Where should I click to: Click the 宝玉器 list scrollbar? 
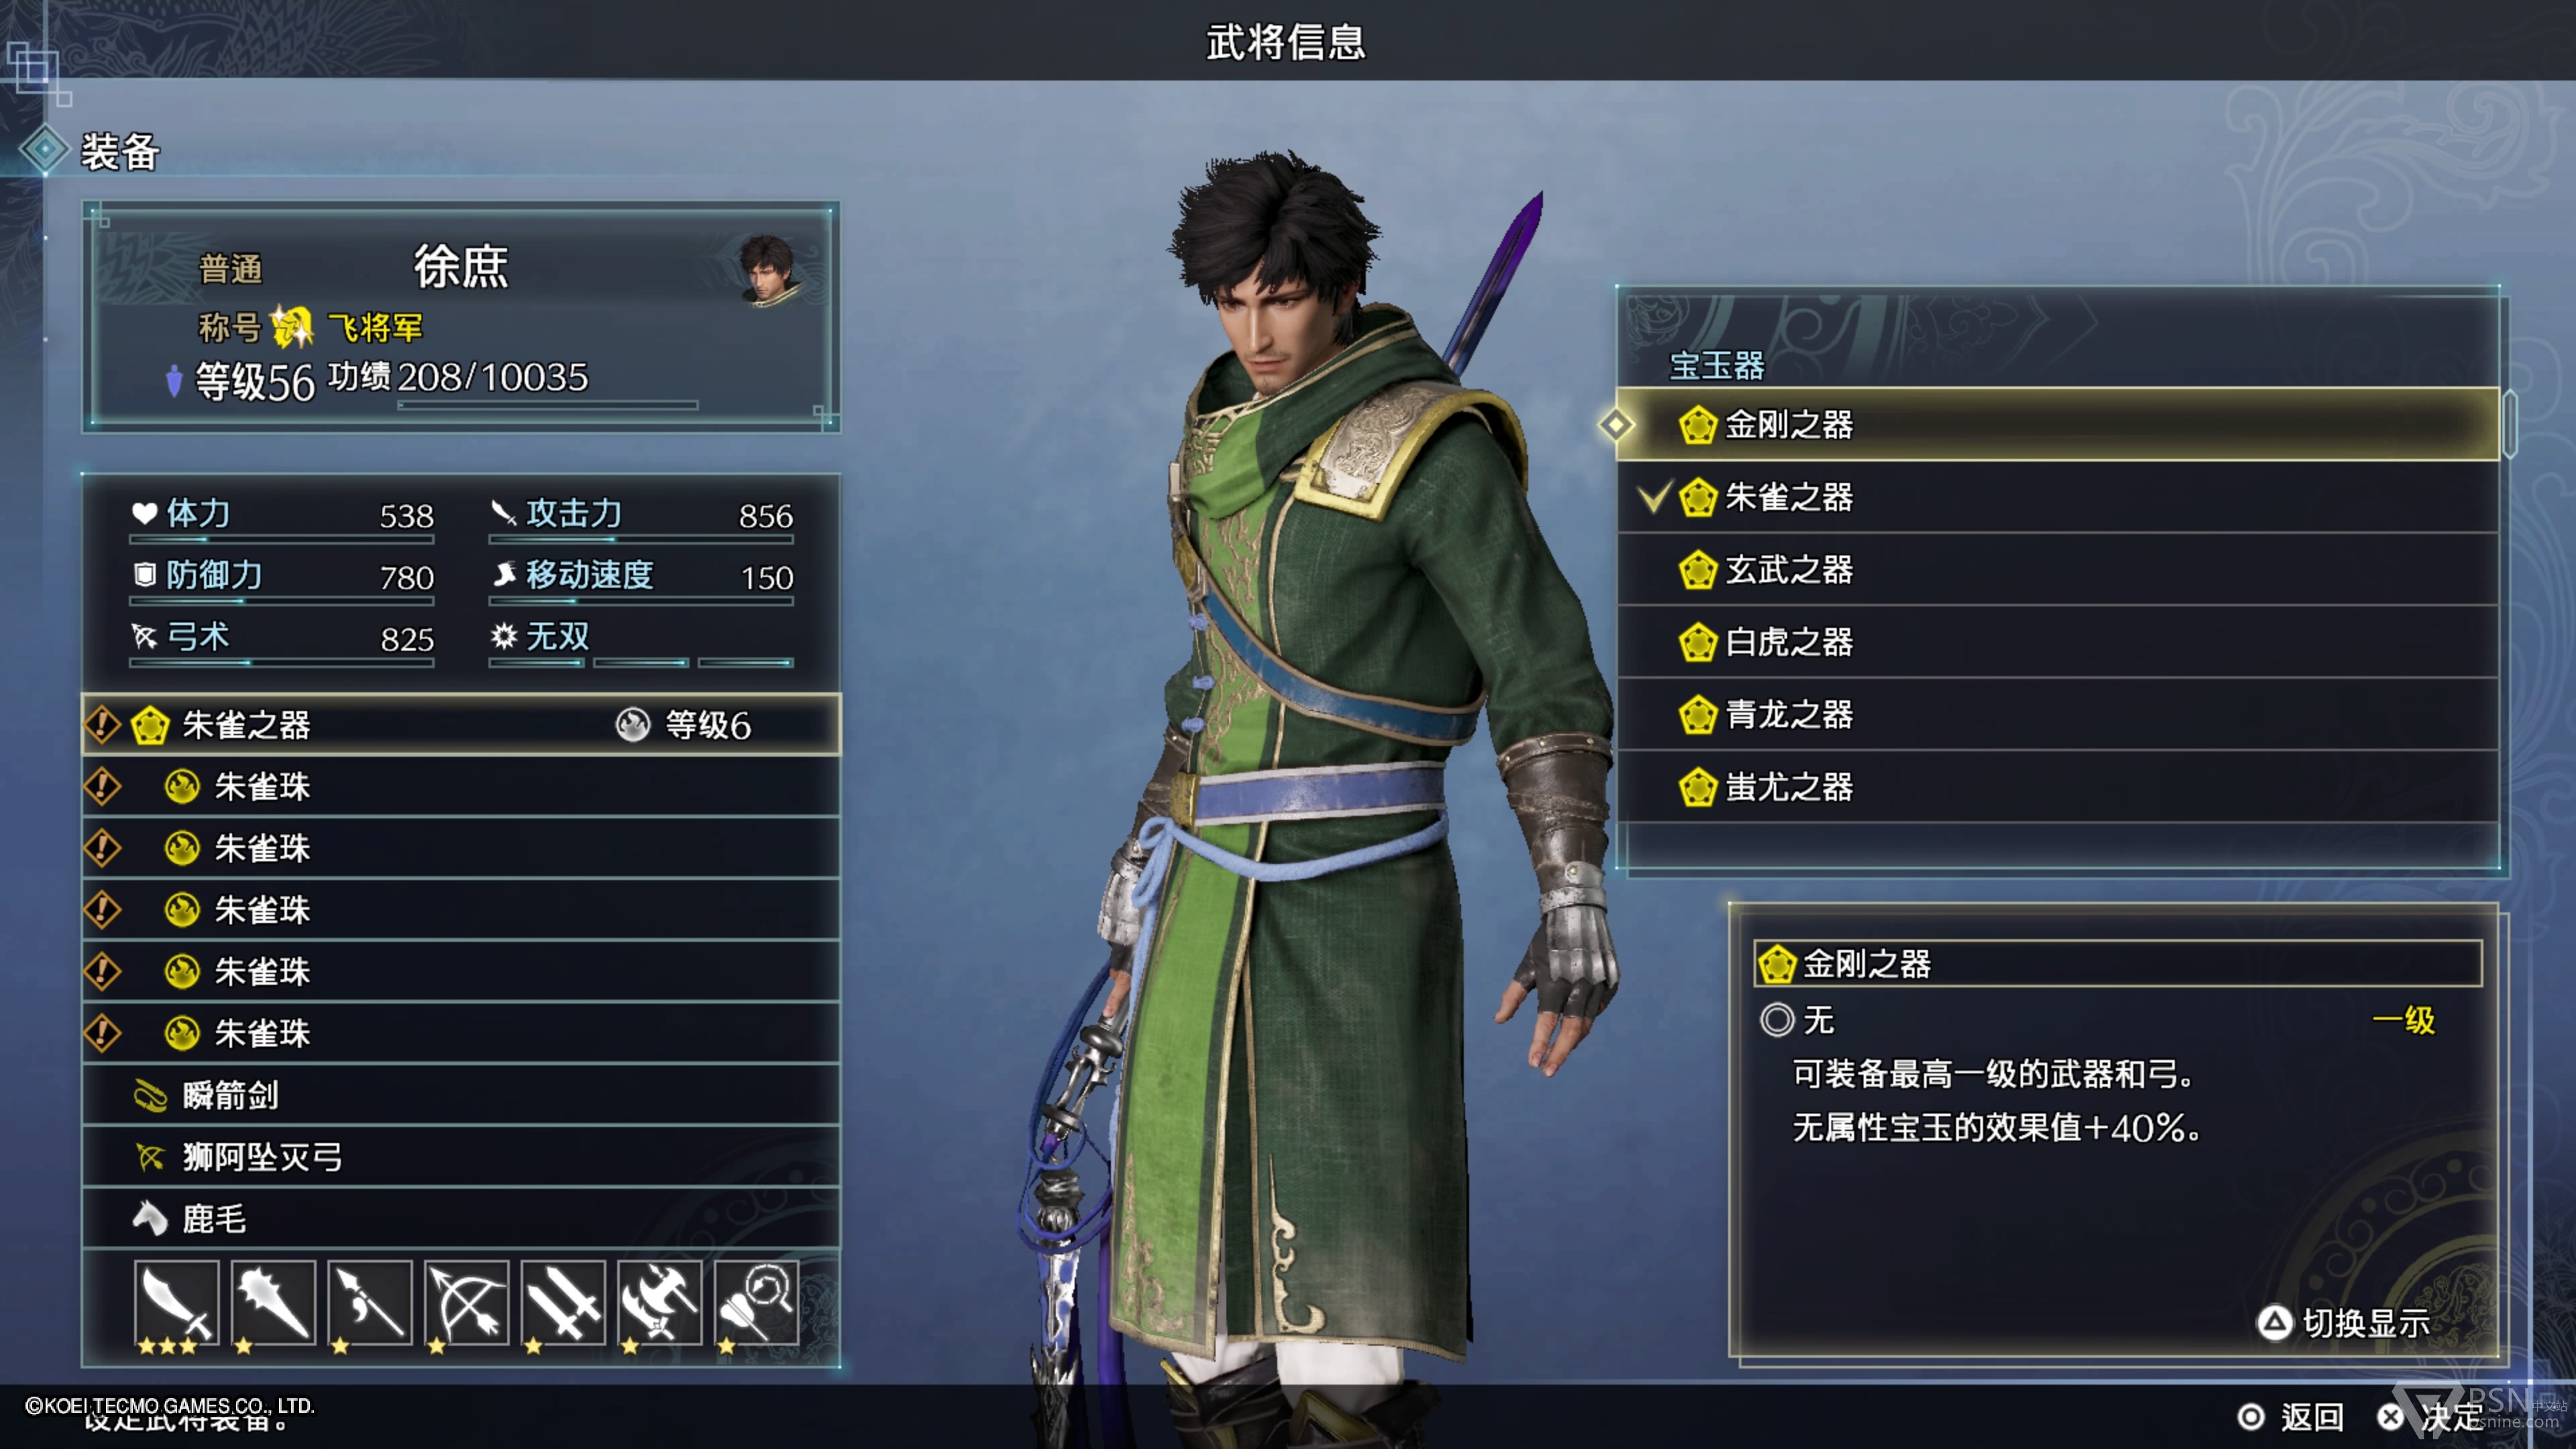[x=2510, y=425]
